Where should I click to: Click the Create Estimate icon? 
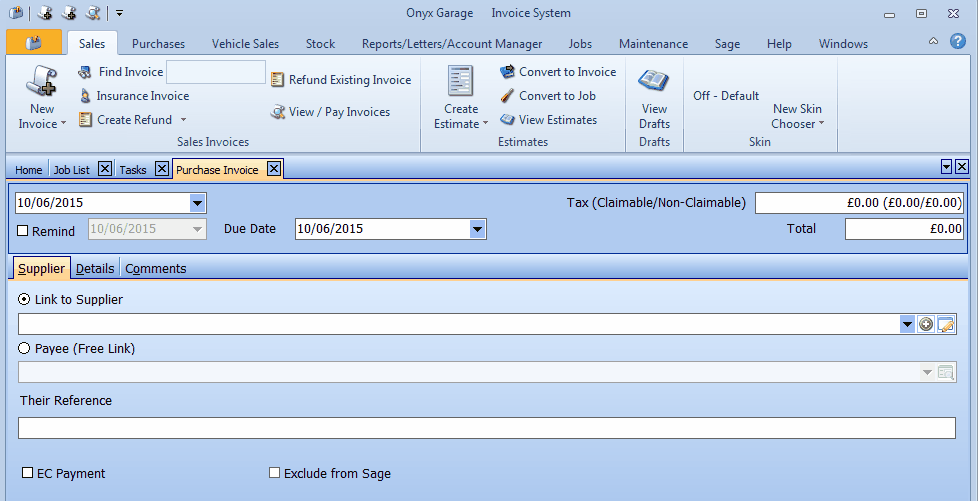click(460, 82)
